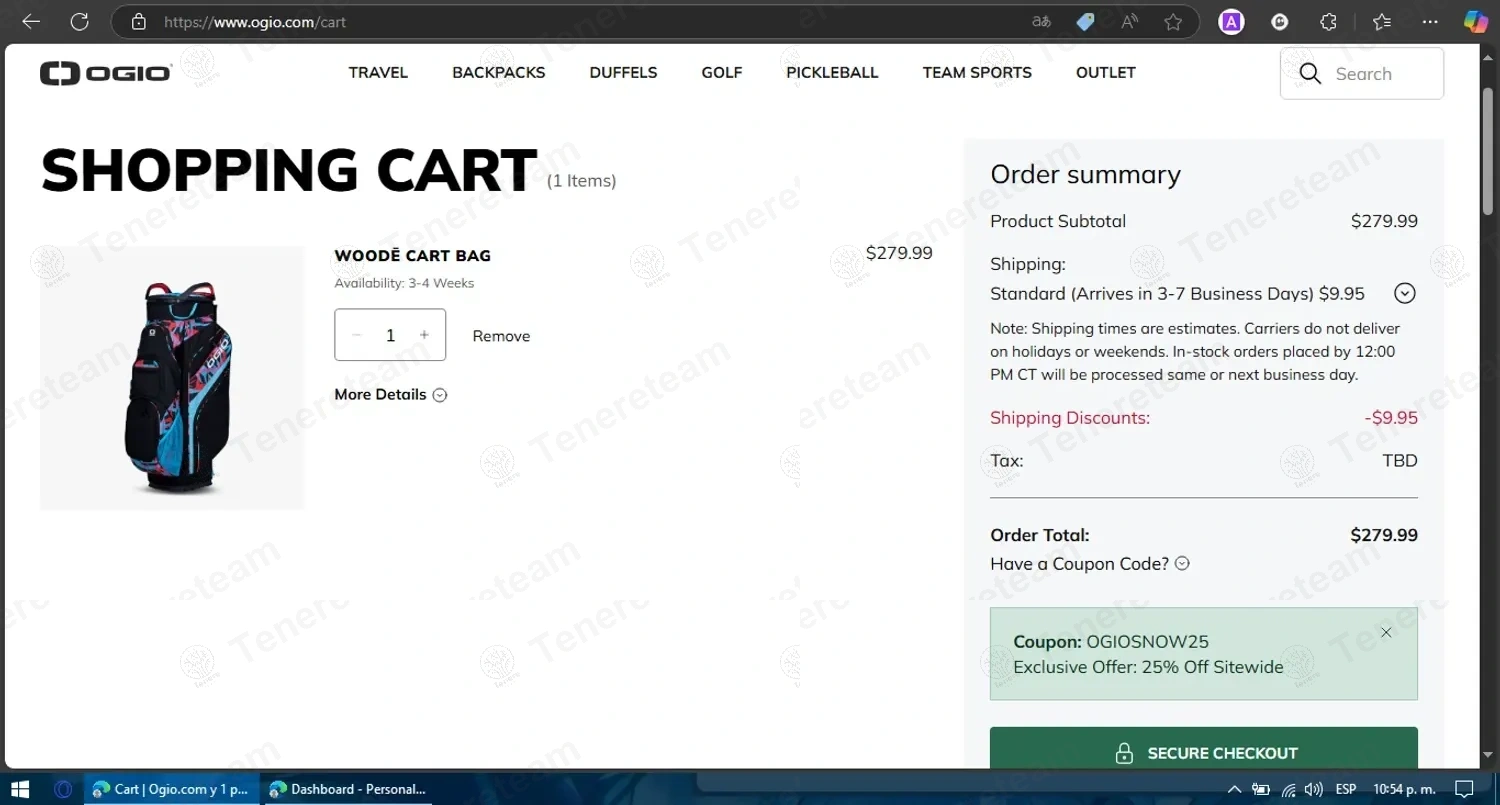The image size is (1500, 805).
Task: Open the GOLF menu
Action: pyautogui.click(x=722, y=72)
